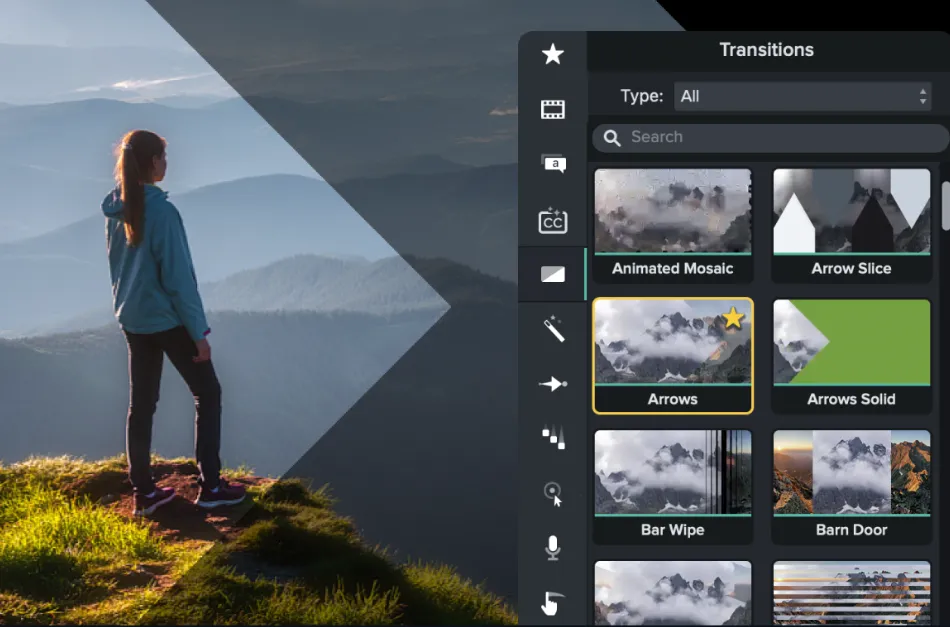The height and width of the screenshot is (627, 950).
Task: Open the Gesture Effects hand icon
Action: 552,603
